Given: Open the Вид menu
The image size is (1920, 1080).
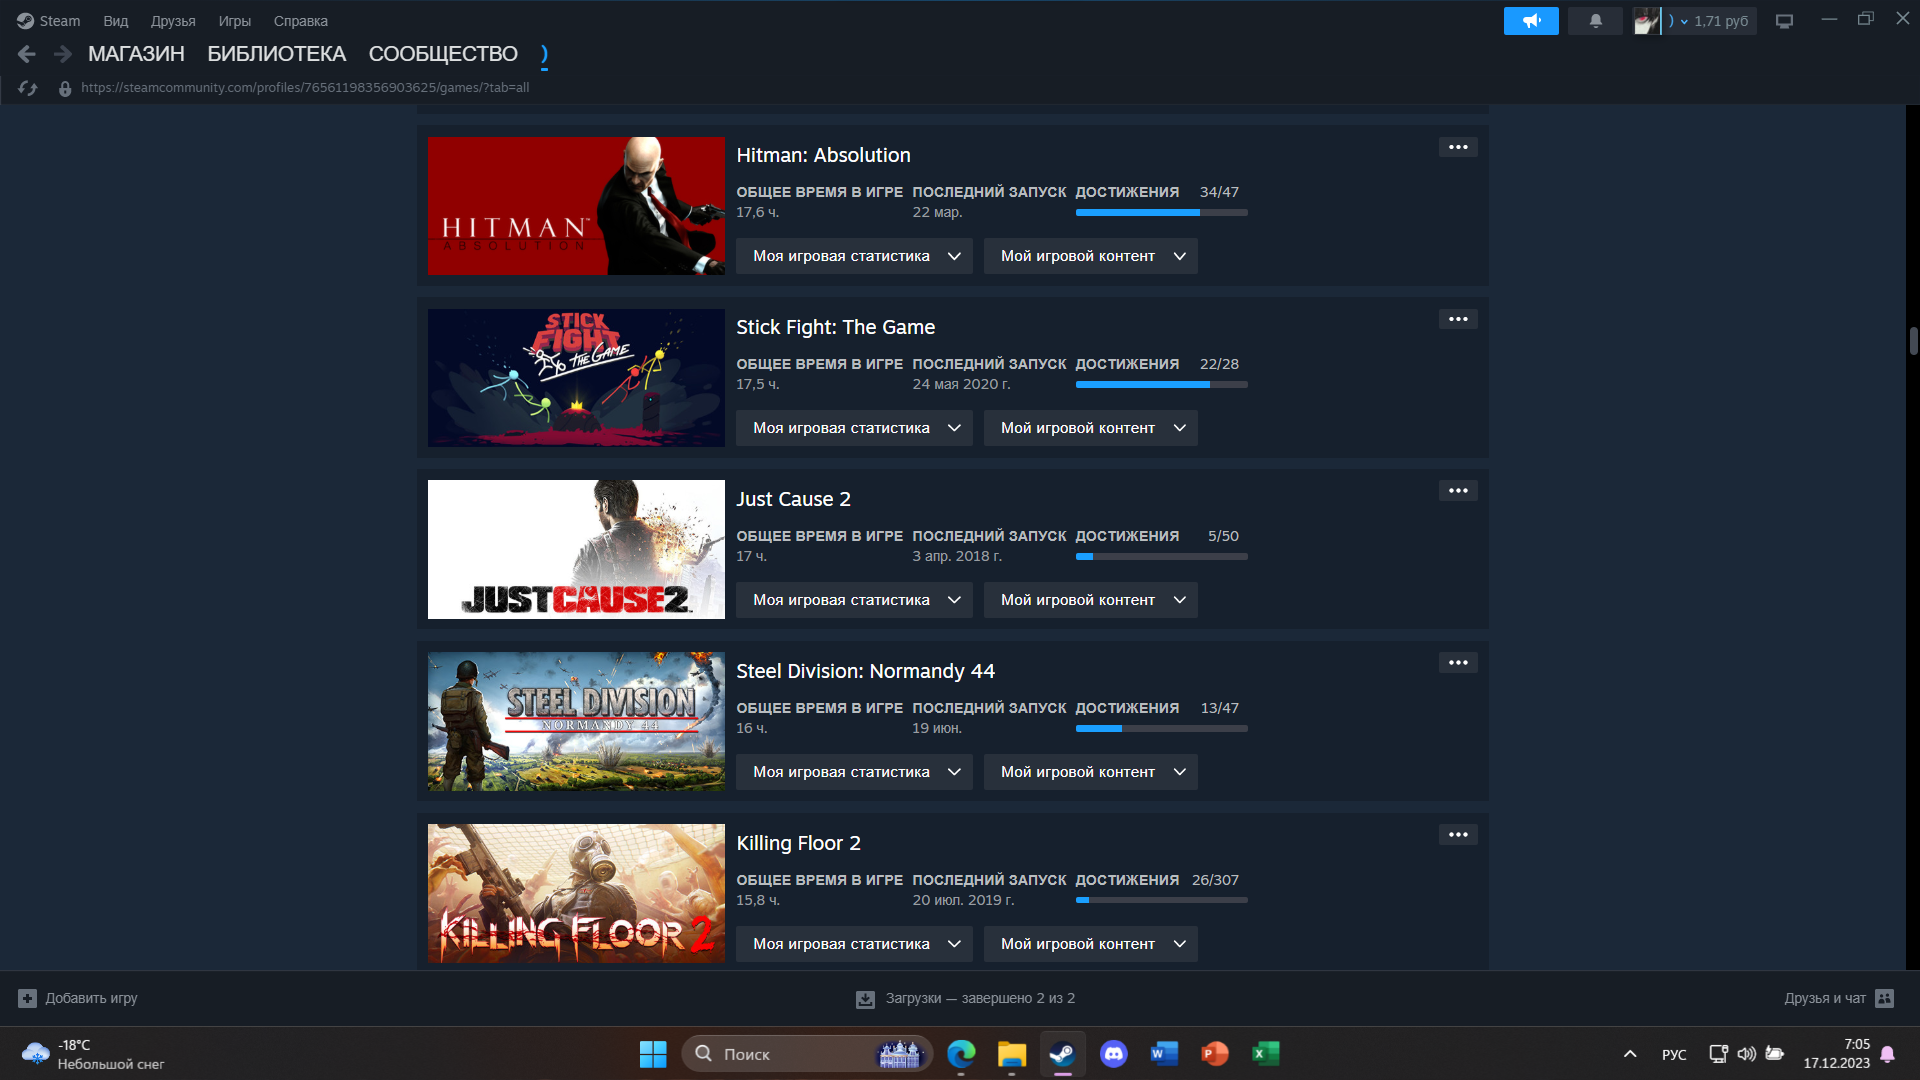Looking at the screenshot, I should pyautogui.click(x=116, y=21).
